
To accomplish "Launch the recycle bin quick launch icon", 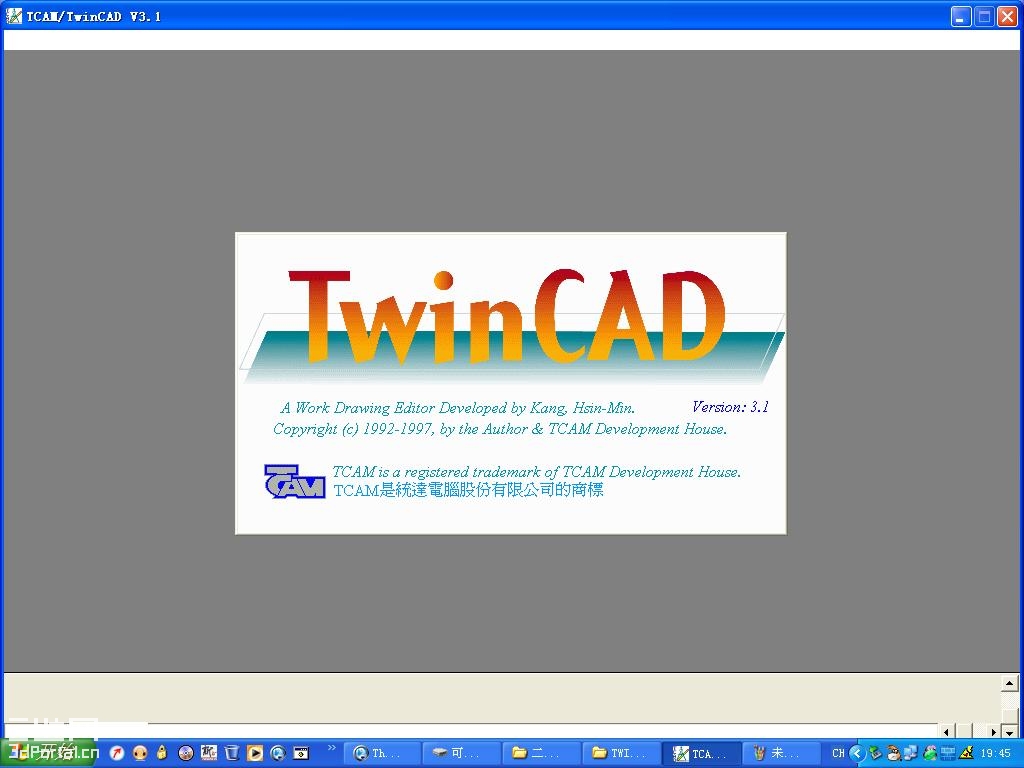I will [x=232, y=753].
